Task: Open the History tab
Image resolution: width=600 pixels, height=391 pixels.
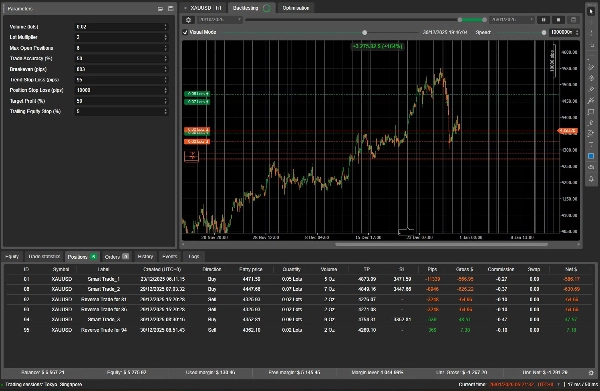Action: [145, 257]
